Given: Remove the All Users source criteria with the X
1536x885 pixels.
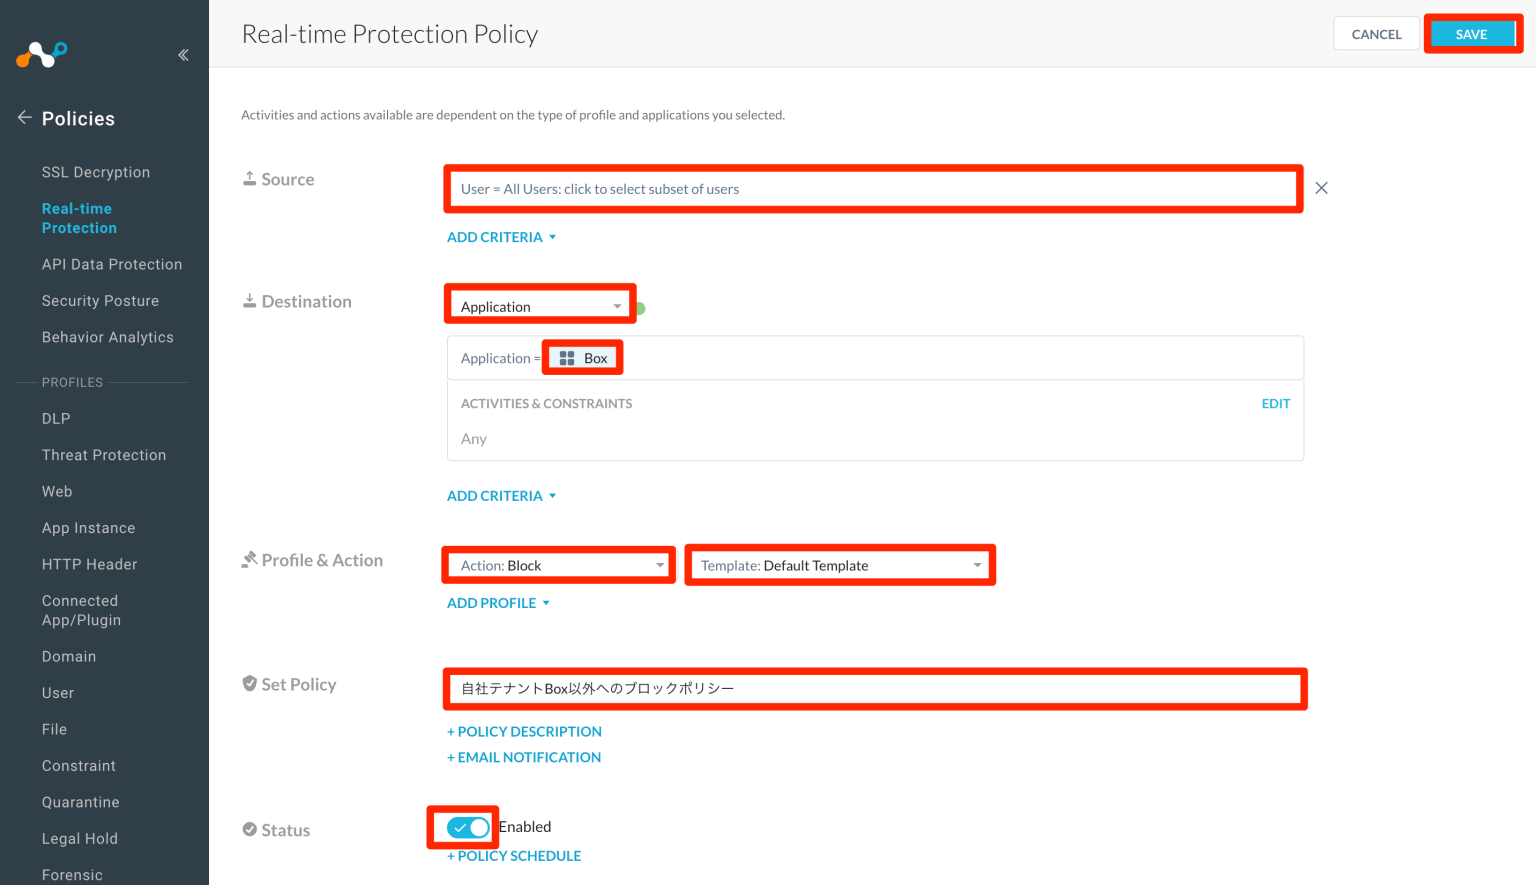Looking at the screenshot, I should tap(1321, 187).
